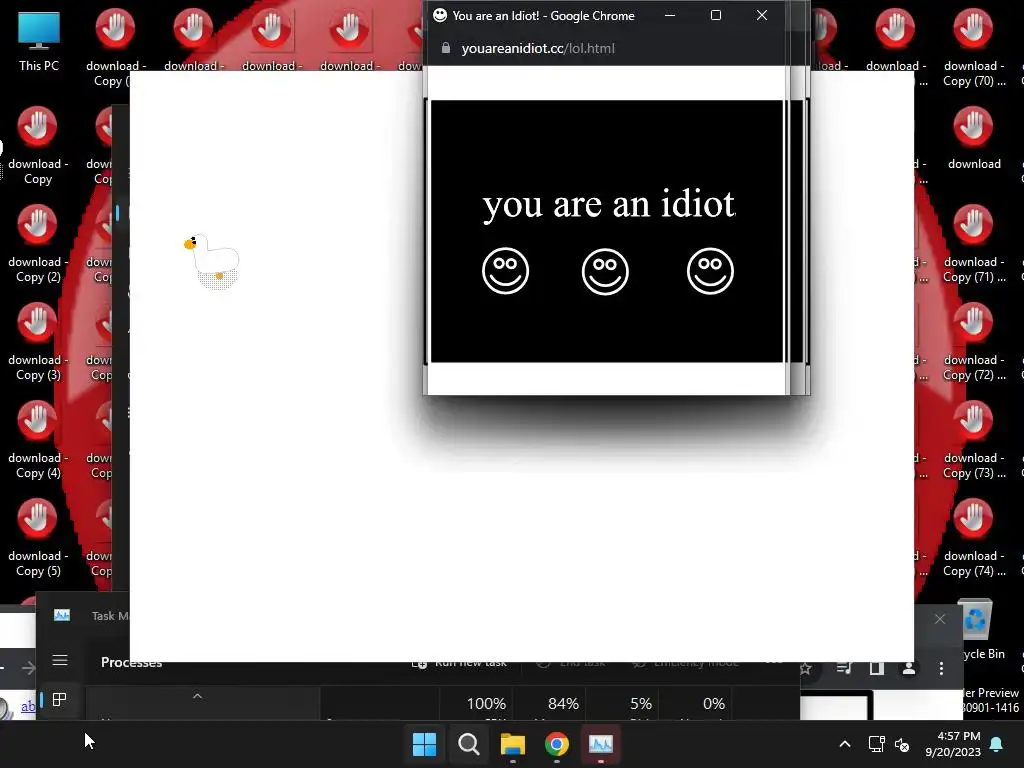The height and width of the screenshot is (768, 1024).
Task: Open the This PC desktop icon
Action: point(39,40)
